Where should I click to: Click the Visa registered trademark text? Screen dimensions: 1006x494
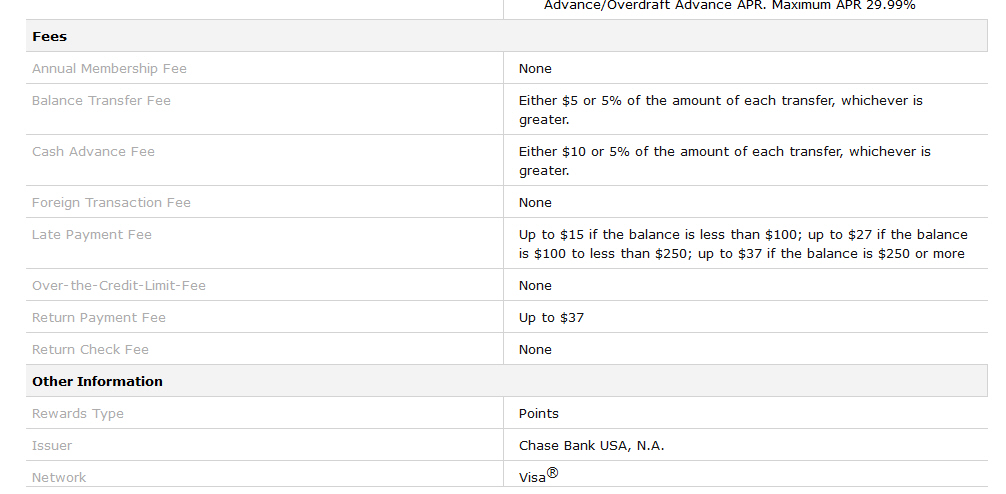[x=538, y=475]
